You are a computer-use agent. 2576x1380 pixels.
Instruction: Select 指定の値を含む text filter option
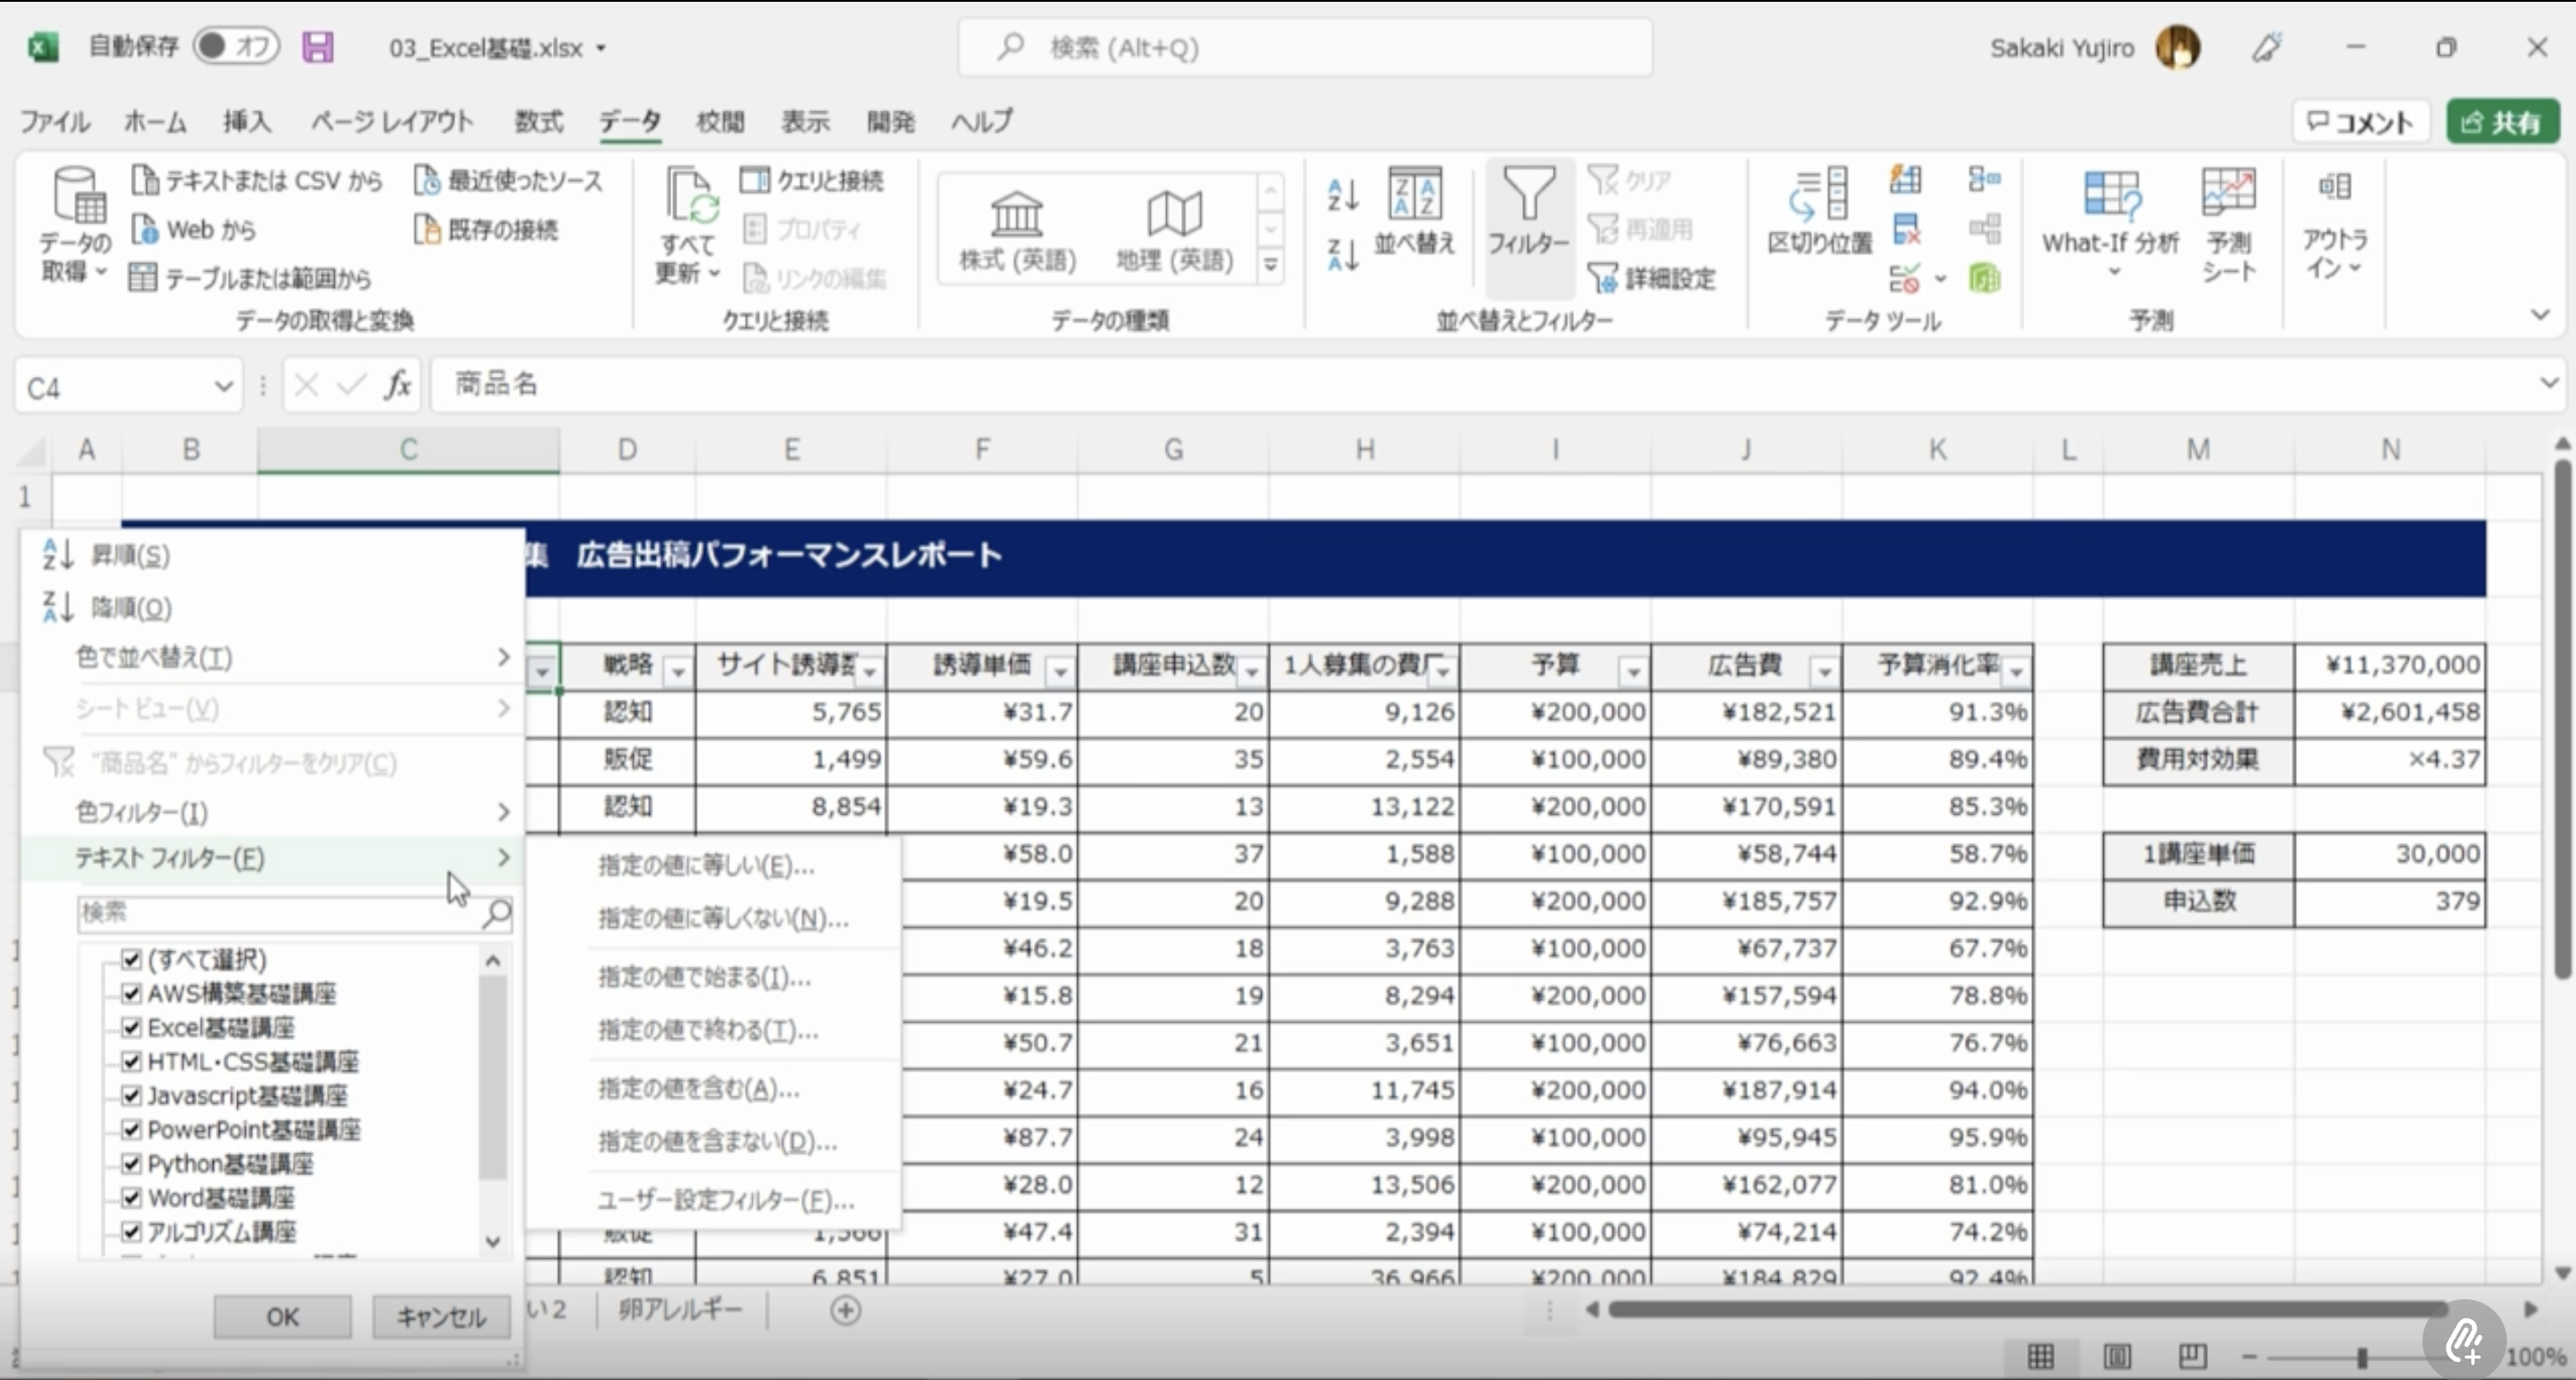tap(698, 1088)
